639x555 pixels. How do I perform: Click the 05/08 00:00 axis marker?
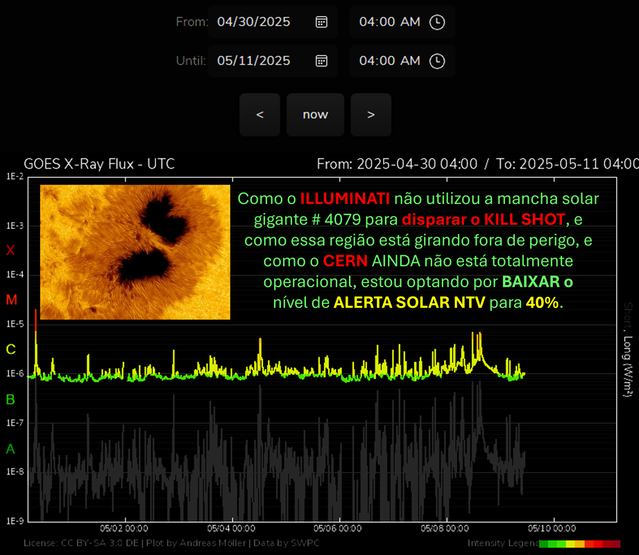pos(445,529)
